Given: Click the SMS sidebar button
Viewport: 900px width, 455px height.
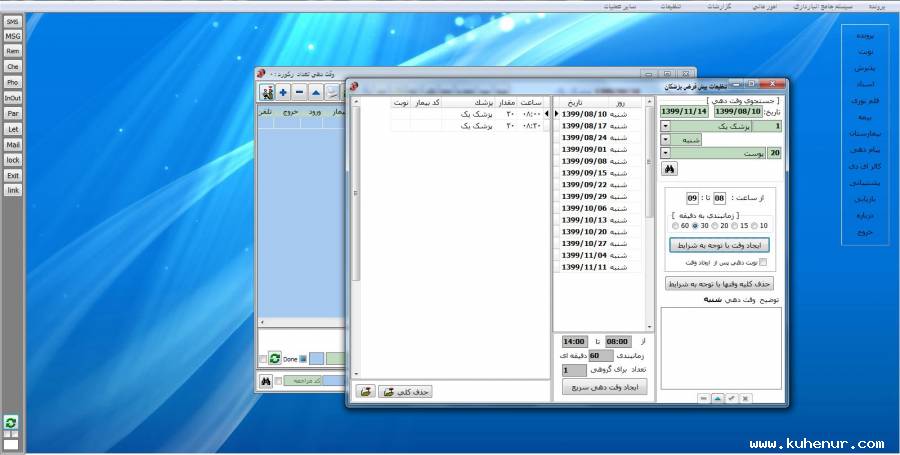Looking at the screenshot, I should pos(13,22).
